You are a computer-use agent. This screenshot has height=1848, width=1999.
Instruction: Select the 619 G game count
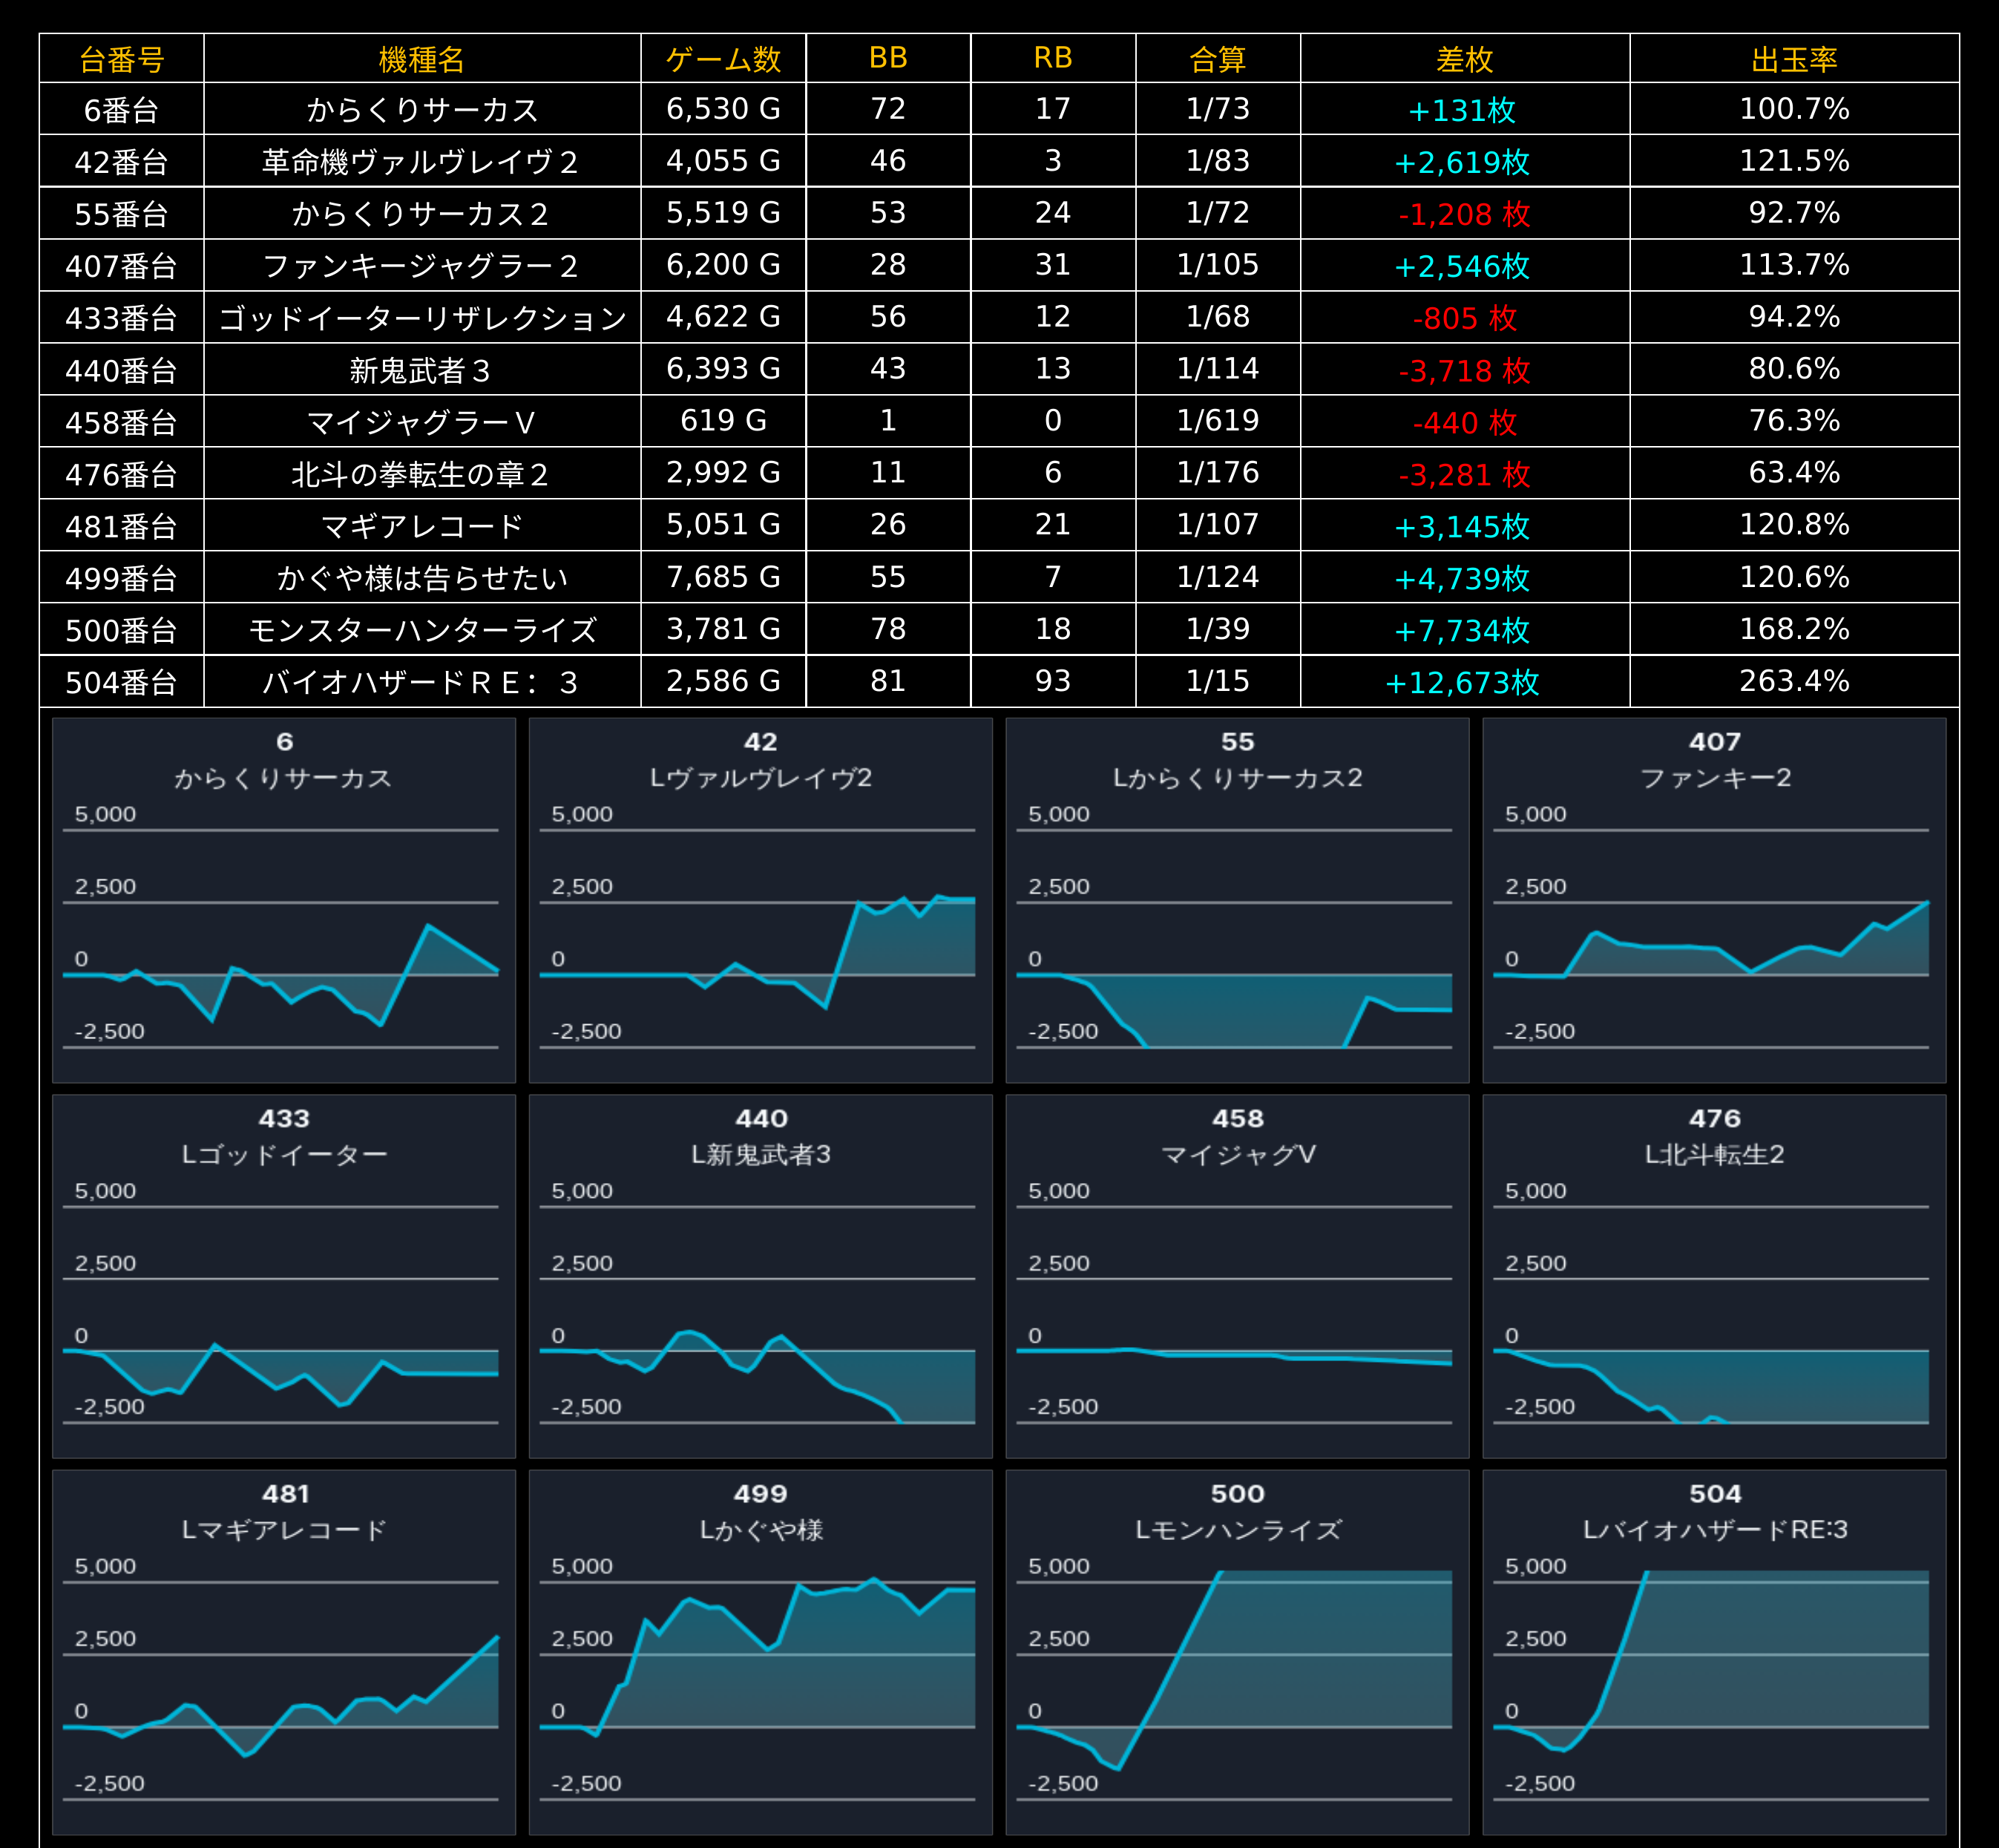(x=723, y=421)
